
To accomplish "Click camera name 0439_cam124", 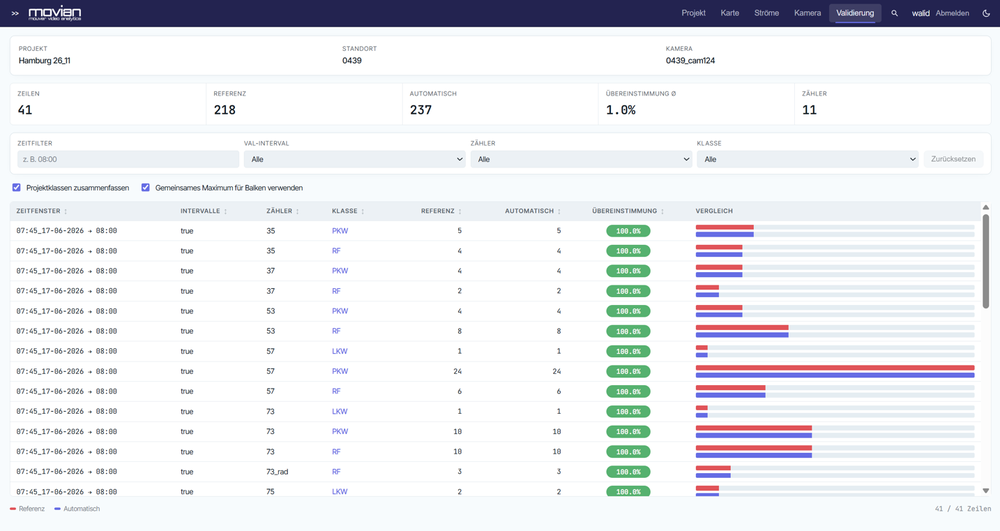I will [690, 61].
